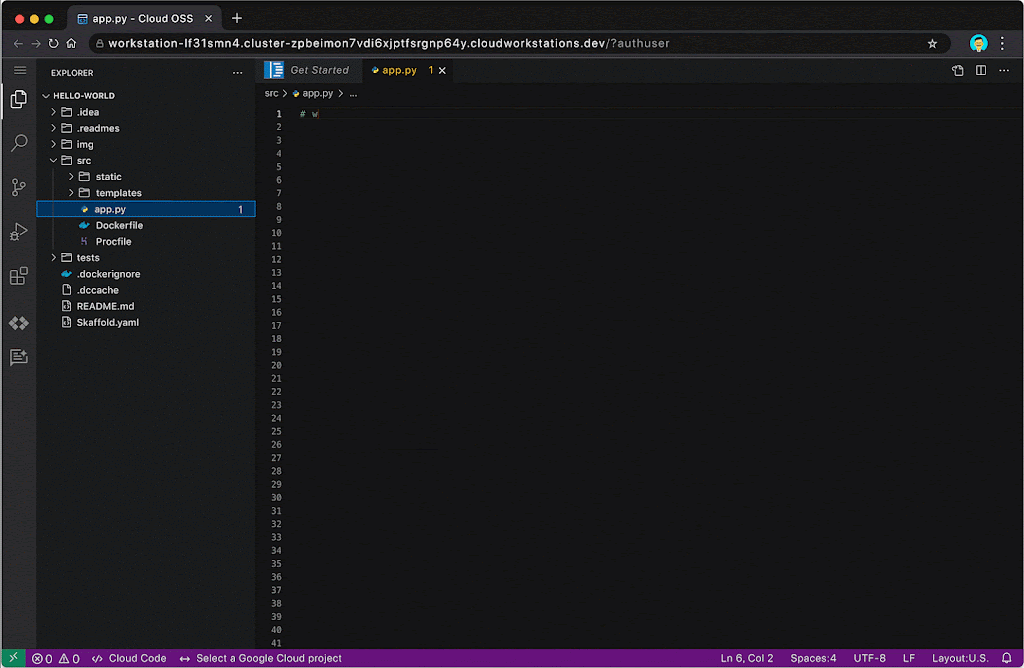Show errors count in status bar
This screenshot has width=1024, height=668.
pos(42,659)
